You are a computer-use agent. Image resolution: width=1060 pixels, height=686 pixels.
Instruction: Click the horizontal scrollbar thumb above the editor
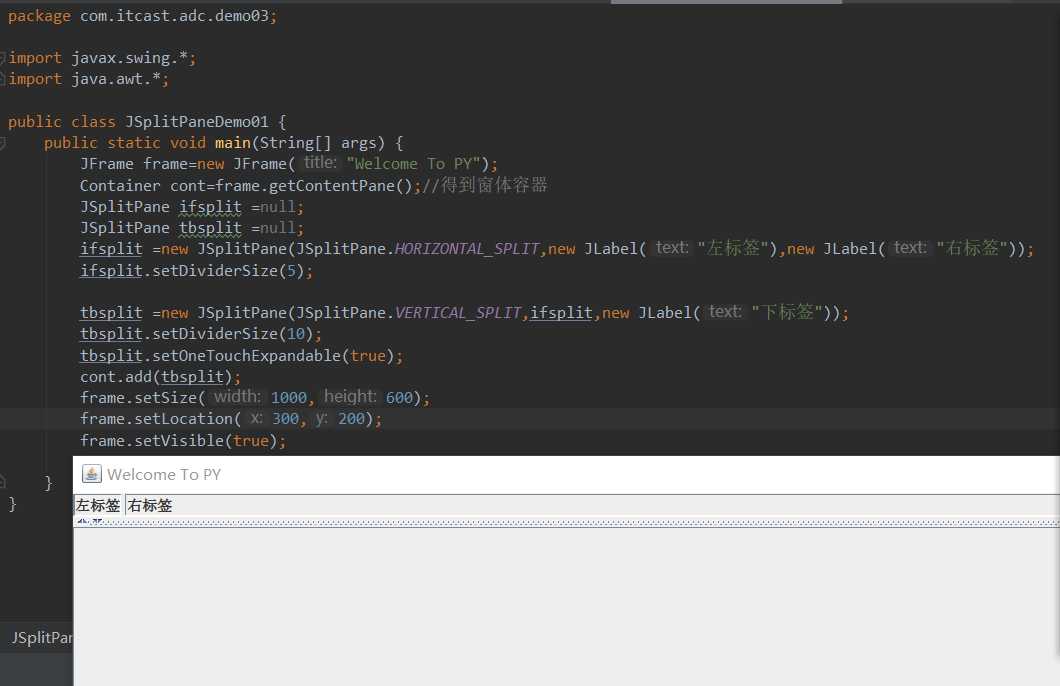[x=726, y=2]
